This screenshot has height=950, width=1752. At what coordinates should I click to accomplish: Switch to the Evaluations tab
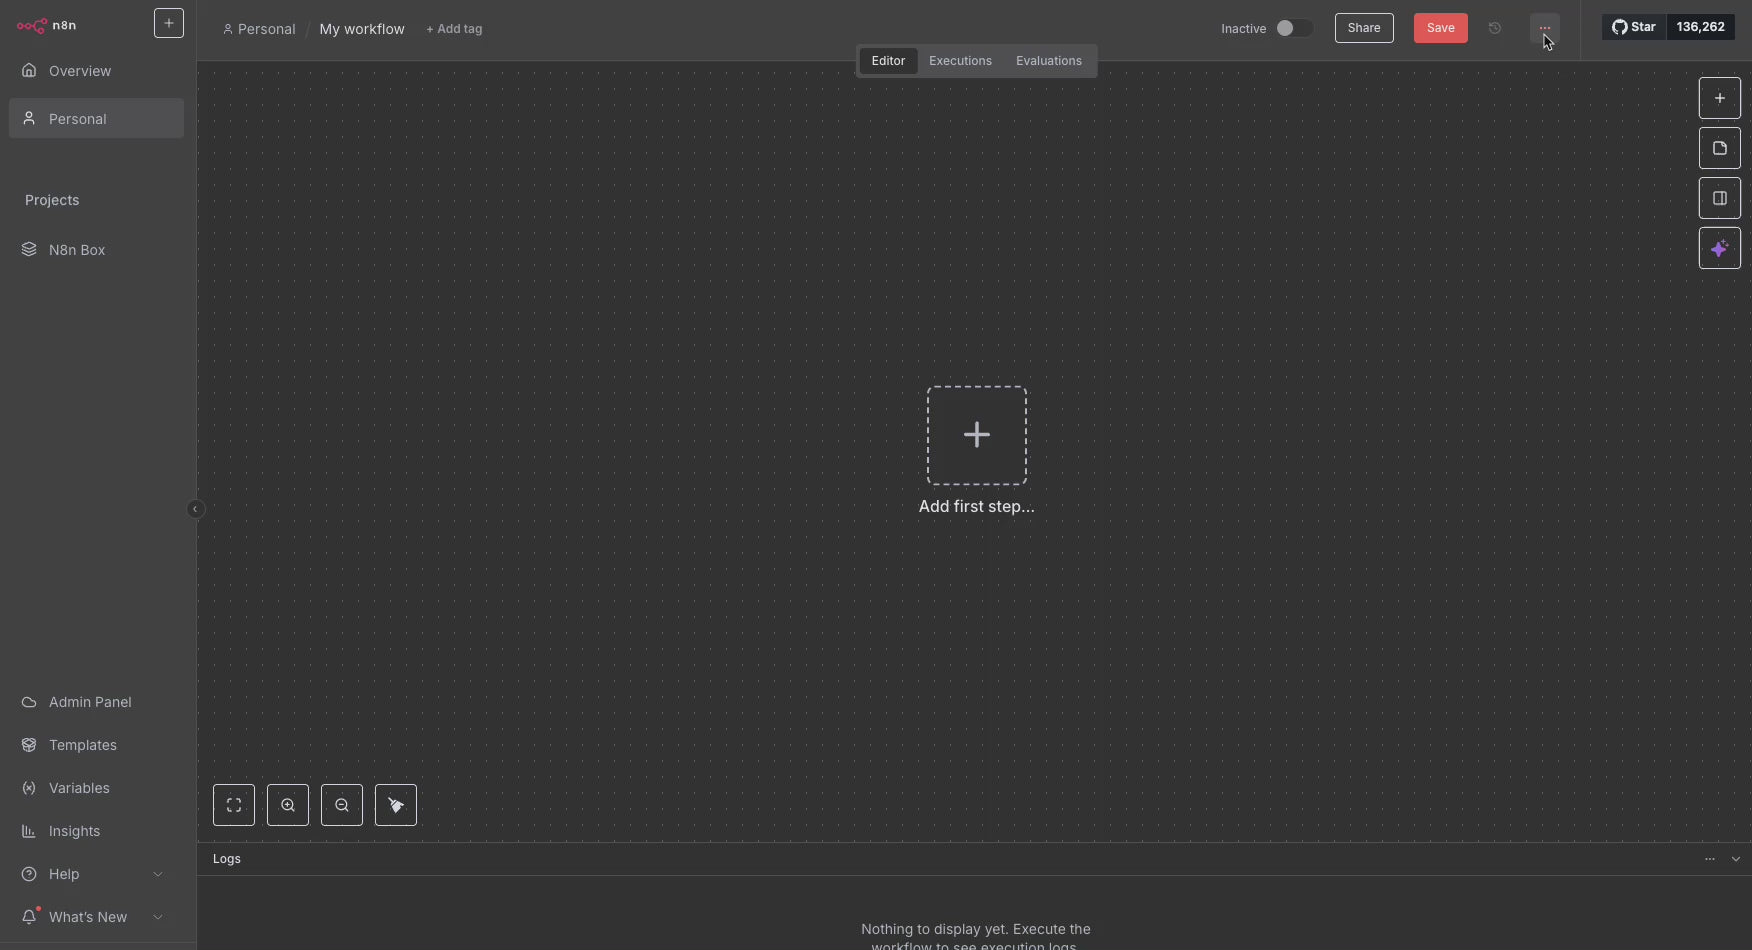1048,61
